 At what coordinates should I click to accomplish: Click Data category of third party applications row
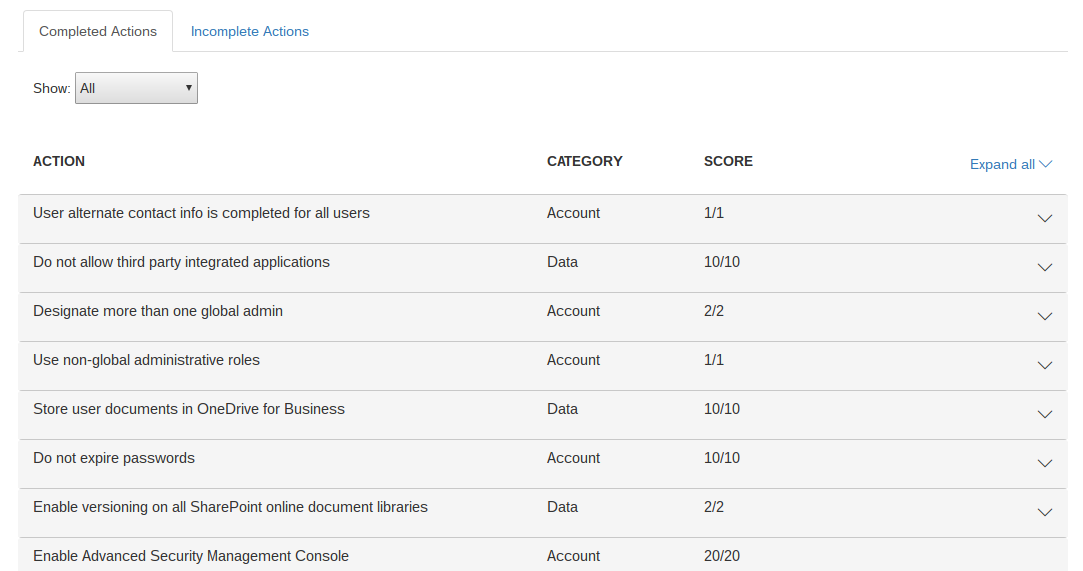click(562, 262)
